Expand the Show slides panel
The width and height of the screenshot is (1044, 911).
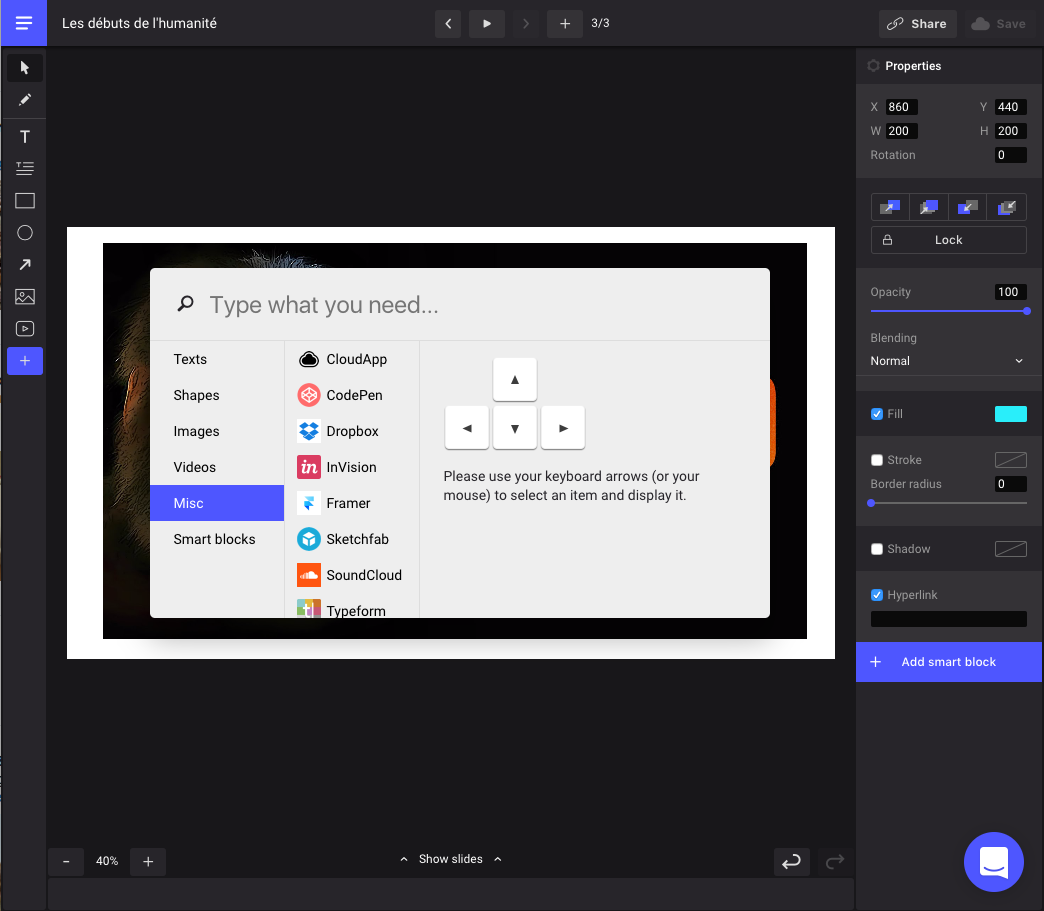(450, 859)
